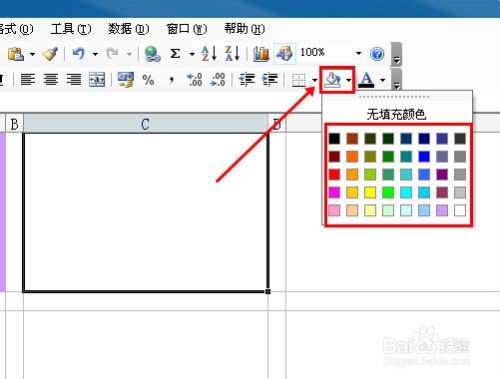Align cell text right
Image resolution: width=500 pixels, height=379 pixels.
[74, 80]
